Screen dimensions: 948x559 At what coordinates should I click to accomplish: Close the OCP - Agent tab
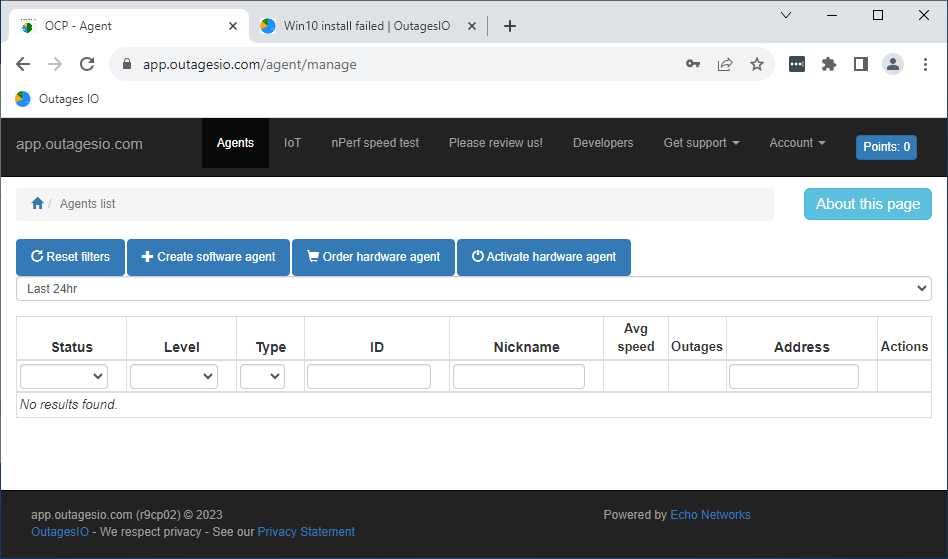click(233, 26)
